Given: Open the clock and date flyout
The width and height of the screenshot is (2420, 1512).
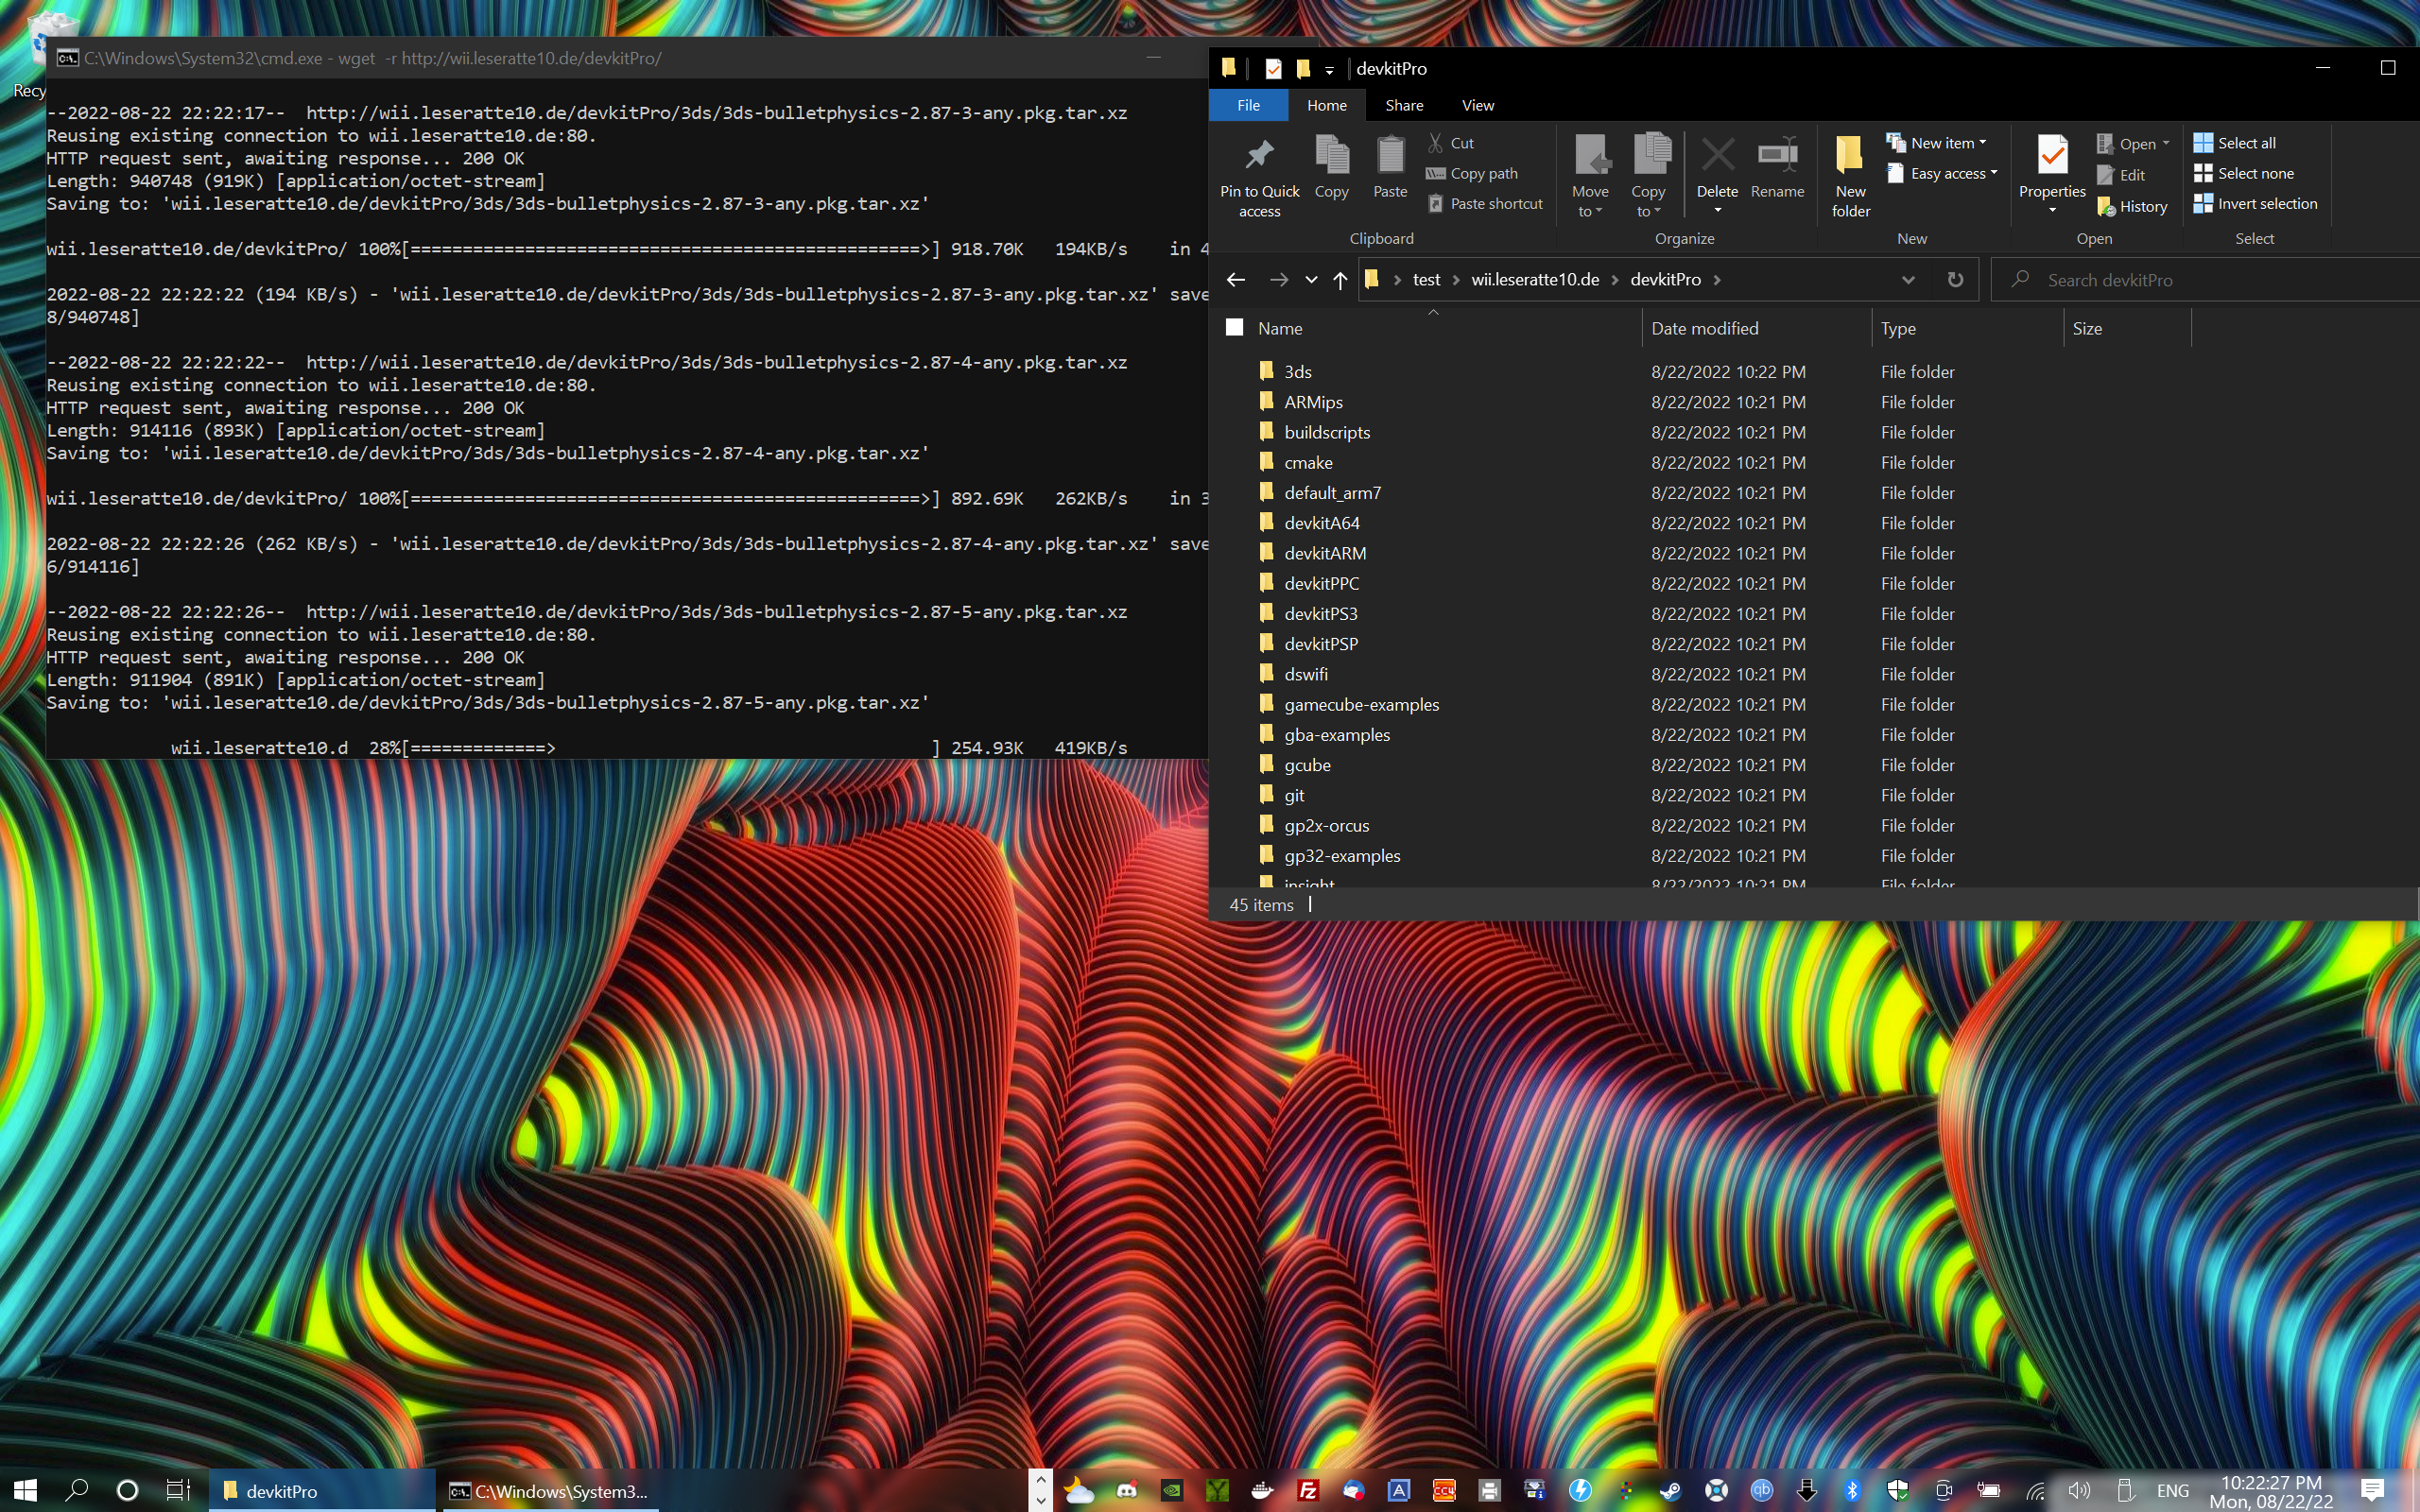Looking at the screenshot, I should pos(2270,1491).
